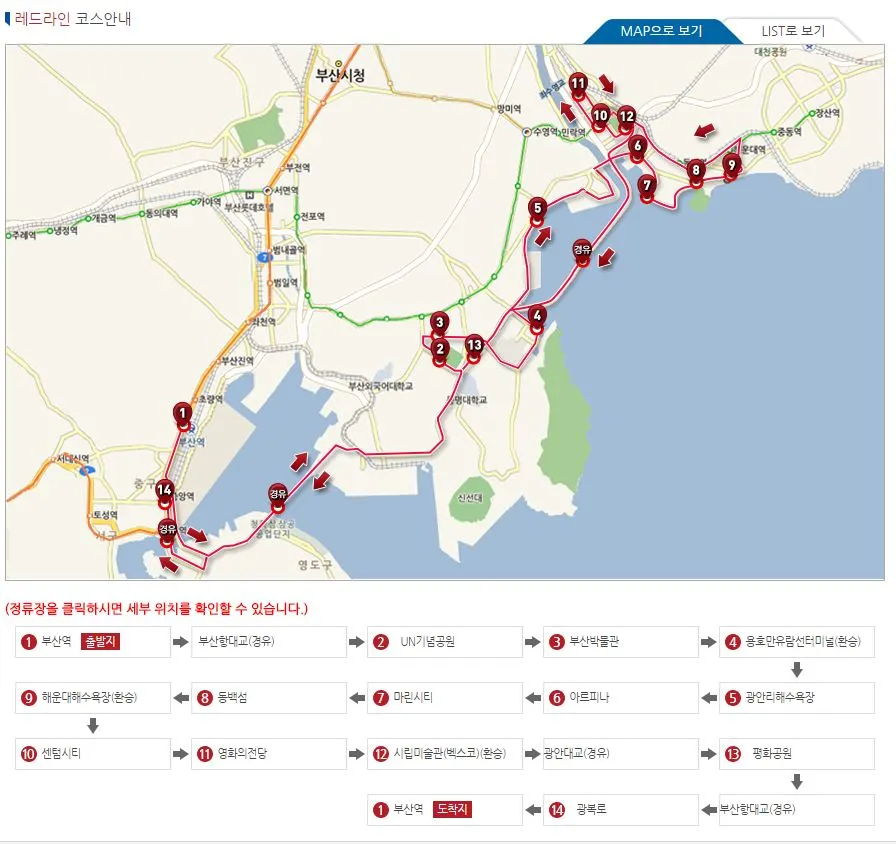Click map marker 2 near UN Memorial Park

tap(439, 353)
